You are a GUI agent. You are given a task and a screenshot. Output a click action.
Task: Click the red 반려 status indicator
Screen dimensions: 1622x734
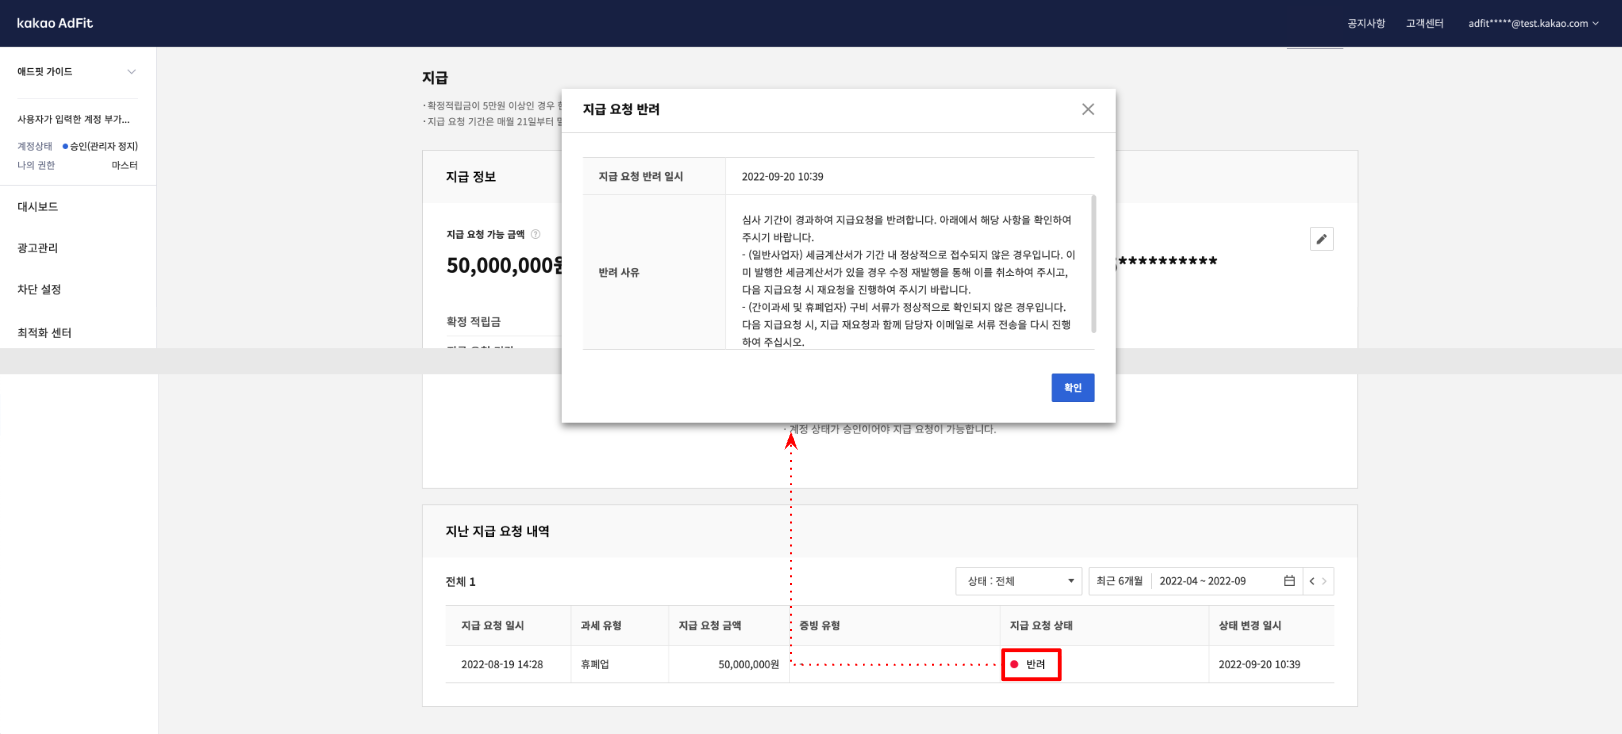(x=1030, y=664)
